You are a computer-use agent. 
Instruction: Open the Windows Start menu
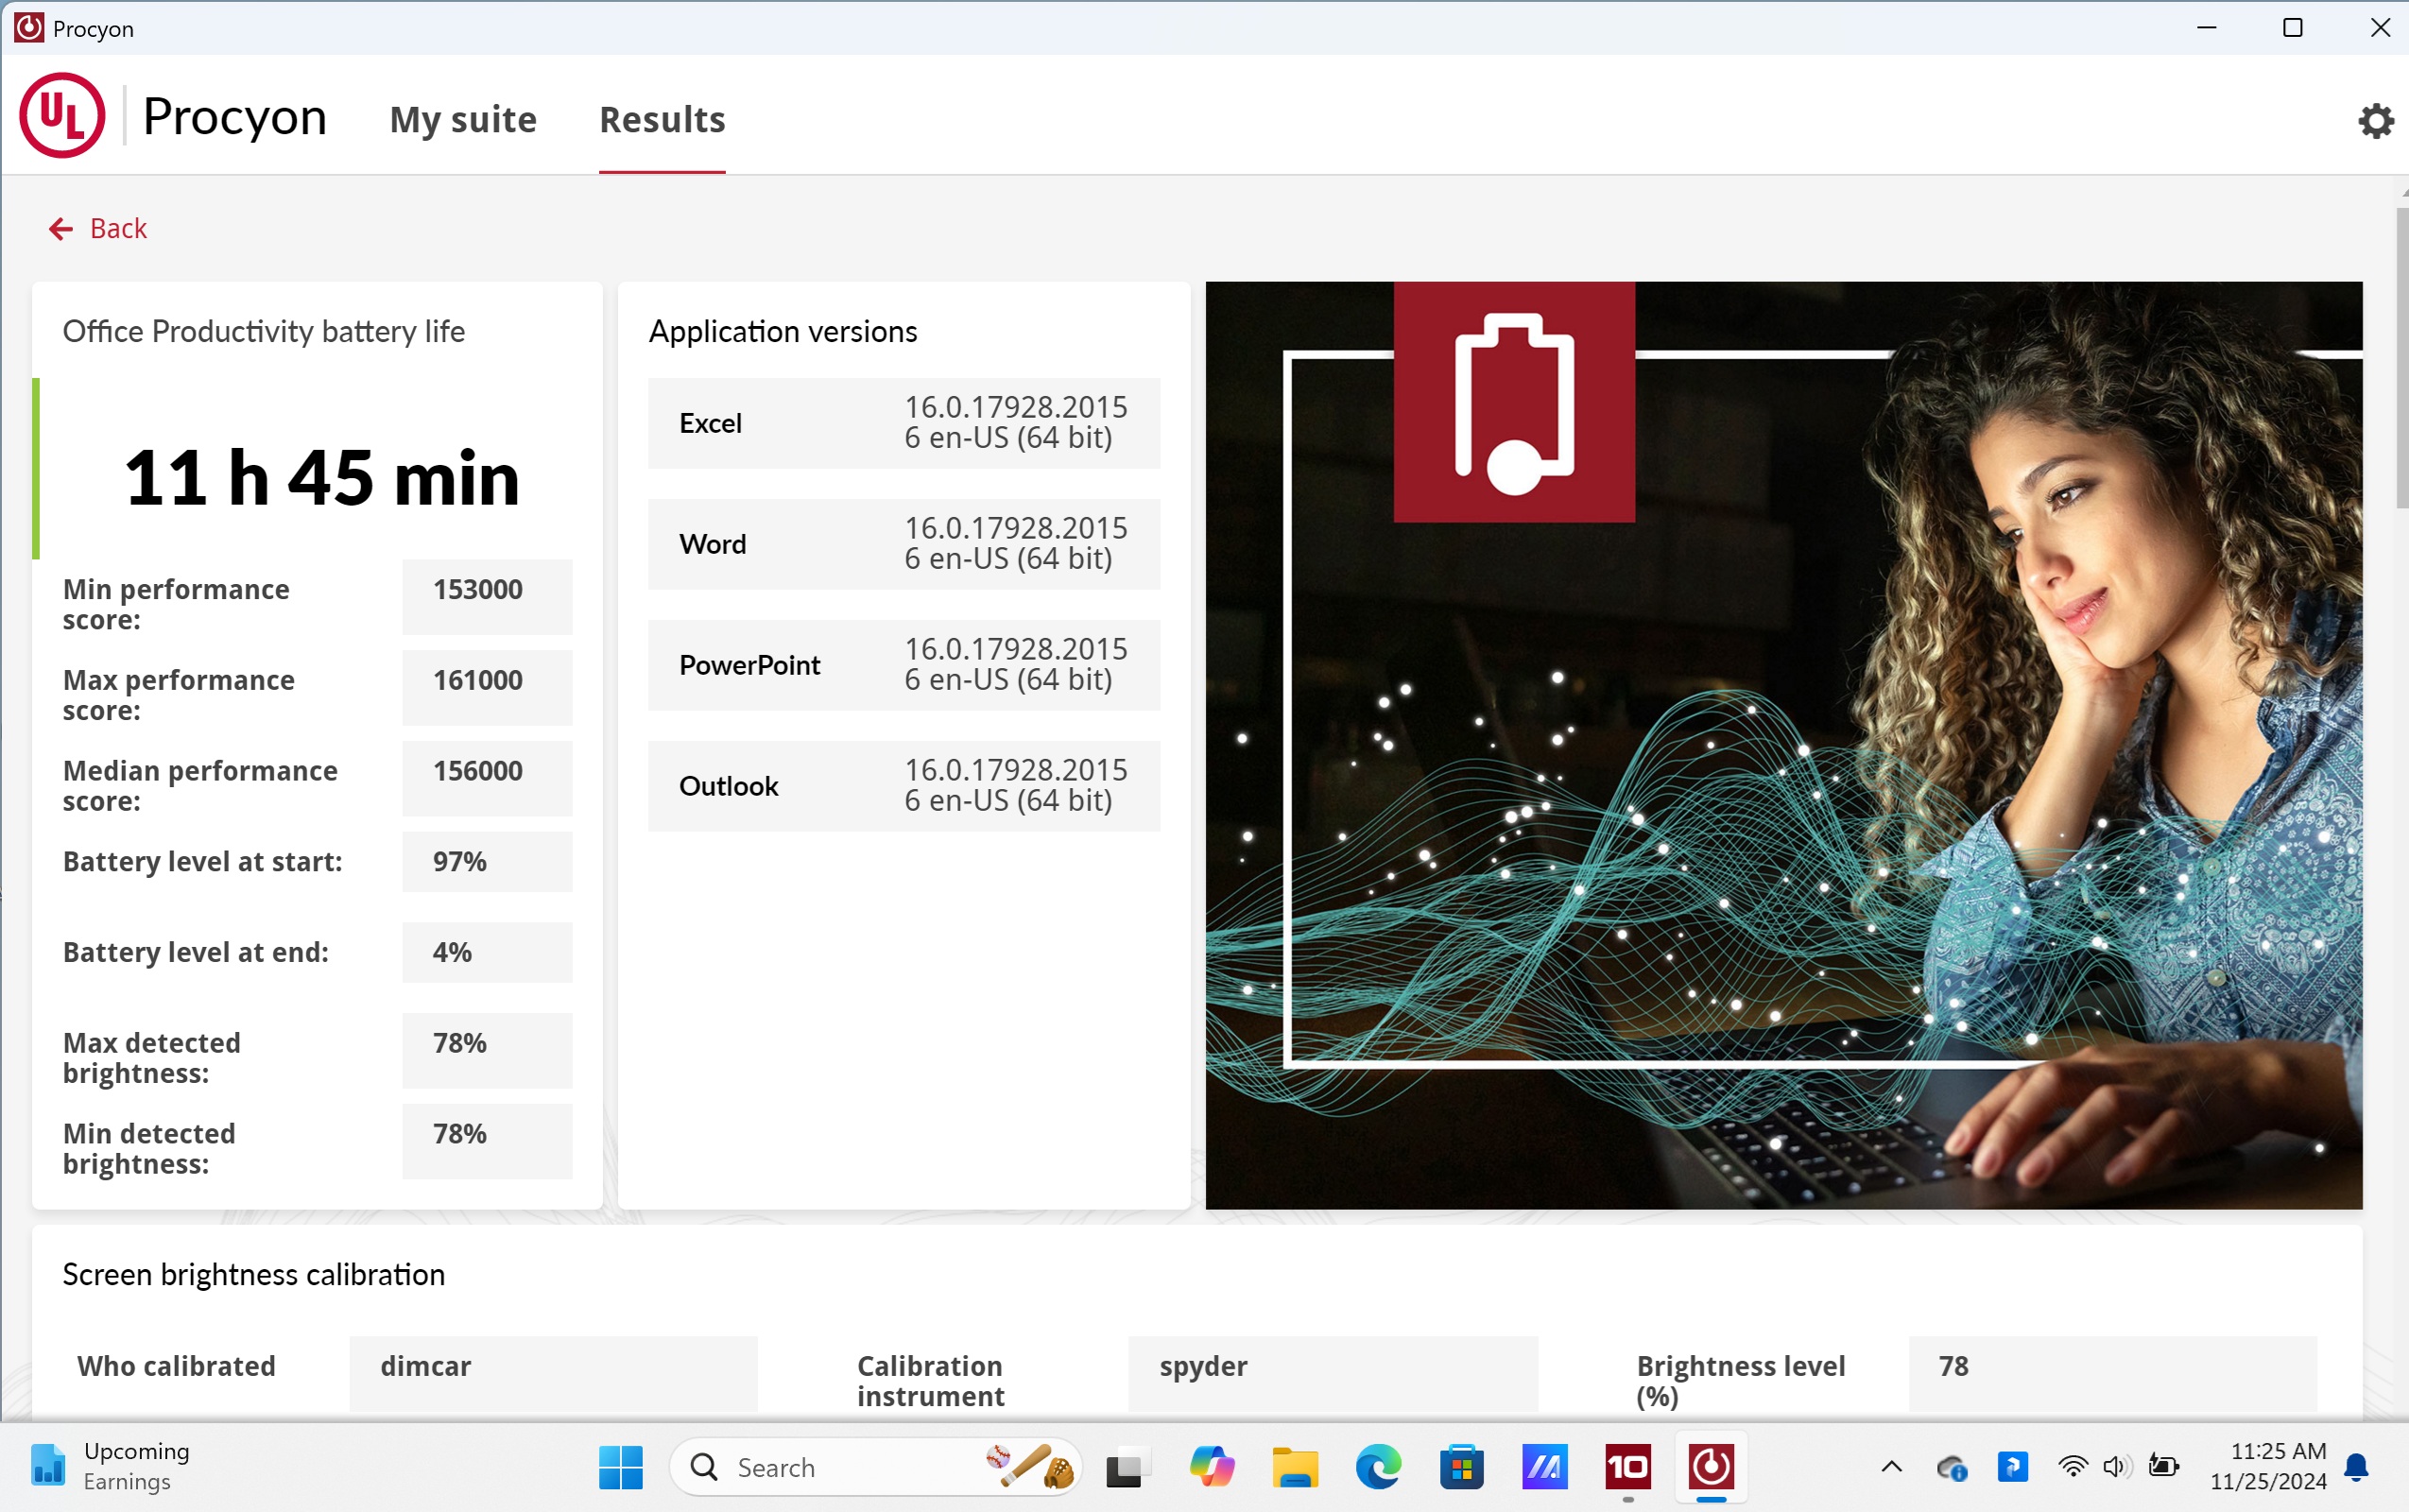(620, 1467)
